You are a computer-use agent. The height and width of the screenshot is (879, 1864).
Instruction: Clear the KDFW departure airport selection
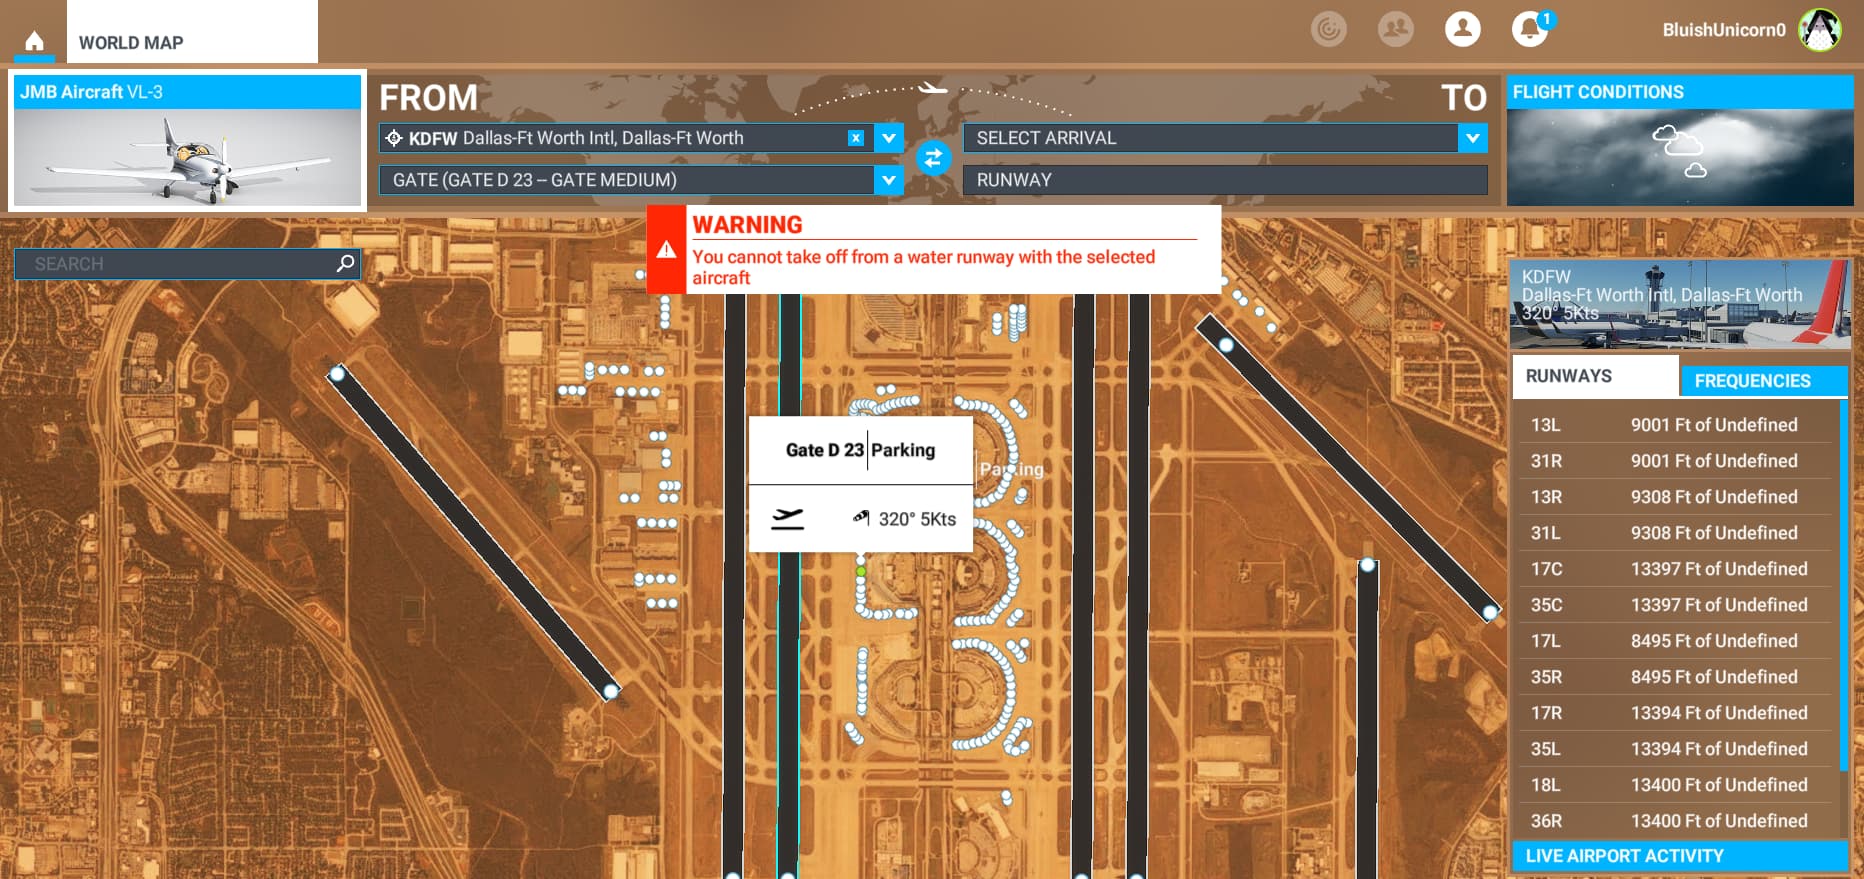(856, 138)
